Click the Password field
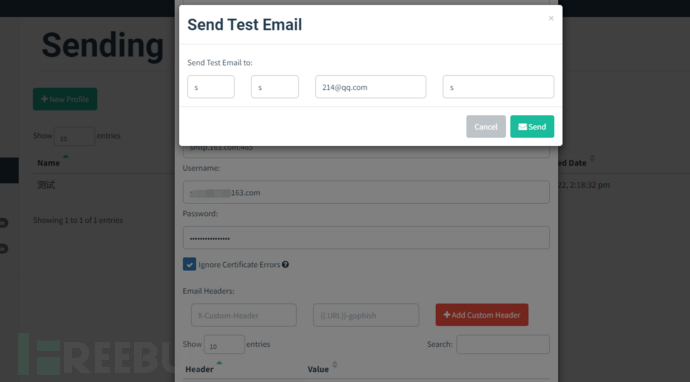Screen dimensions: 690x382 click(x=366, y=238)
